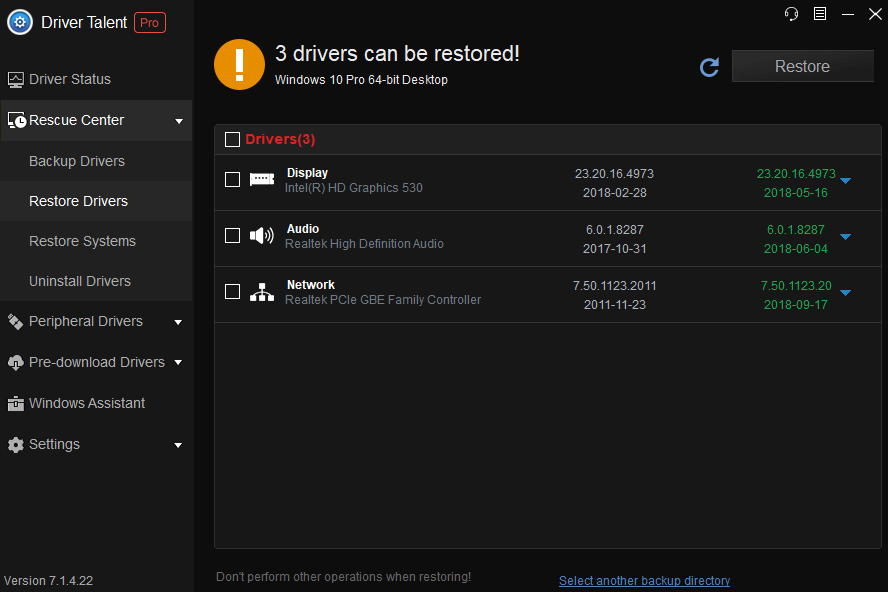Screen dimensions: 888x592
Task: Open the Network backup version dropdown arrow
Action: (846, 293)
